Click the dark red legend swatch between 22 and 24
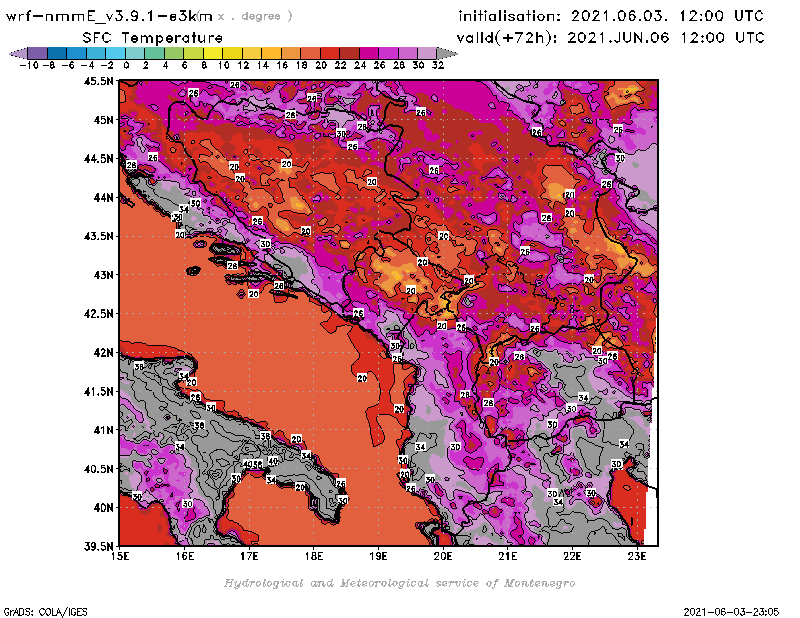The width and height of the screenshot is (800, 618). (x=349, y=53)
